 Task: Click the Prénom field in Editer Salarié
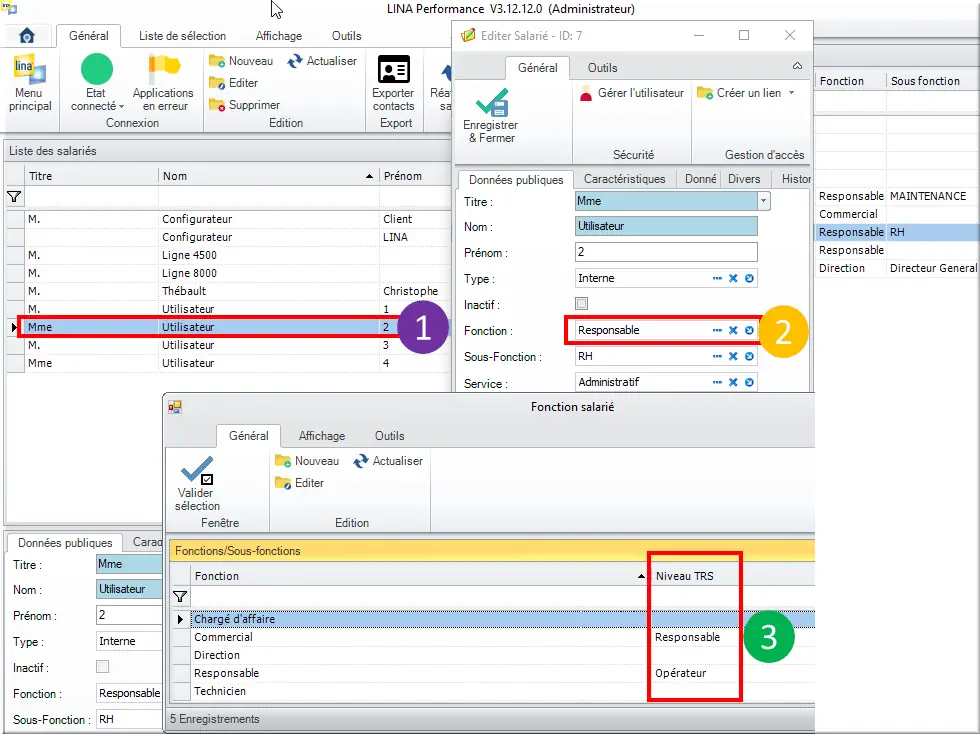tap(667, 252)
